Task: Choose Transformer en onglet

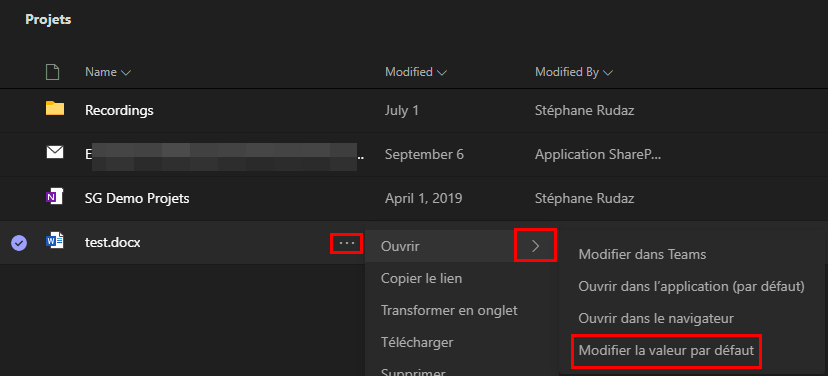Action: 449,310
